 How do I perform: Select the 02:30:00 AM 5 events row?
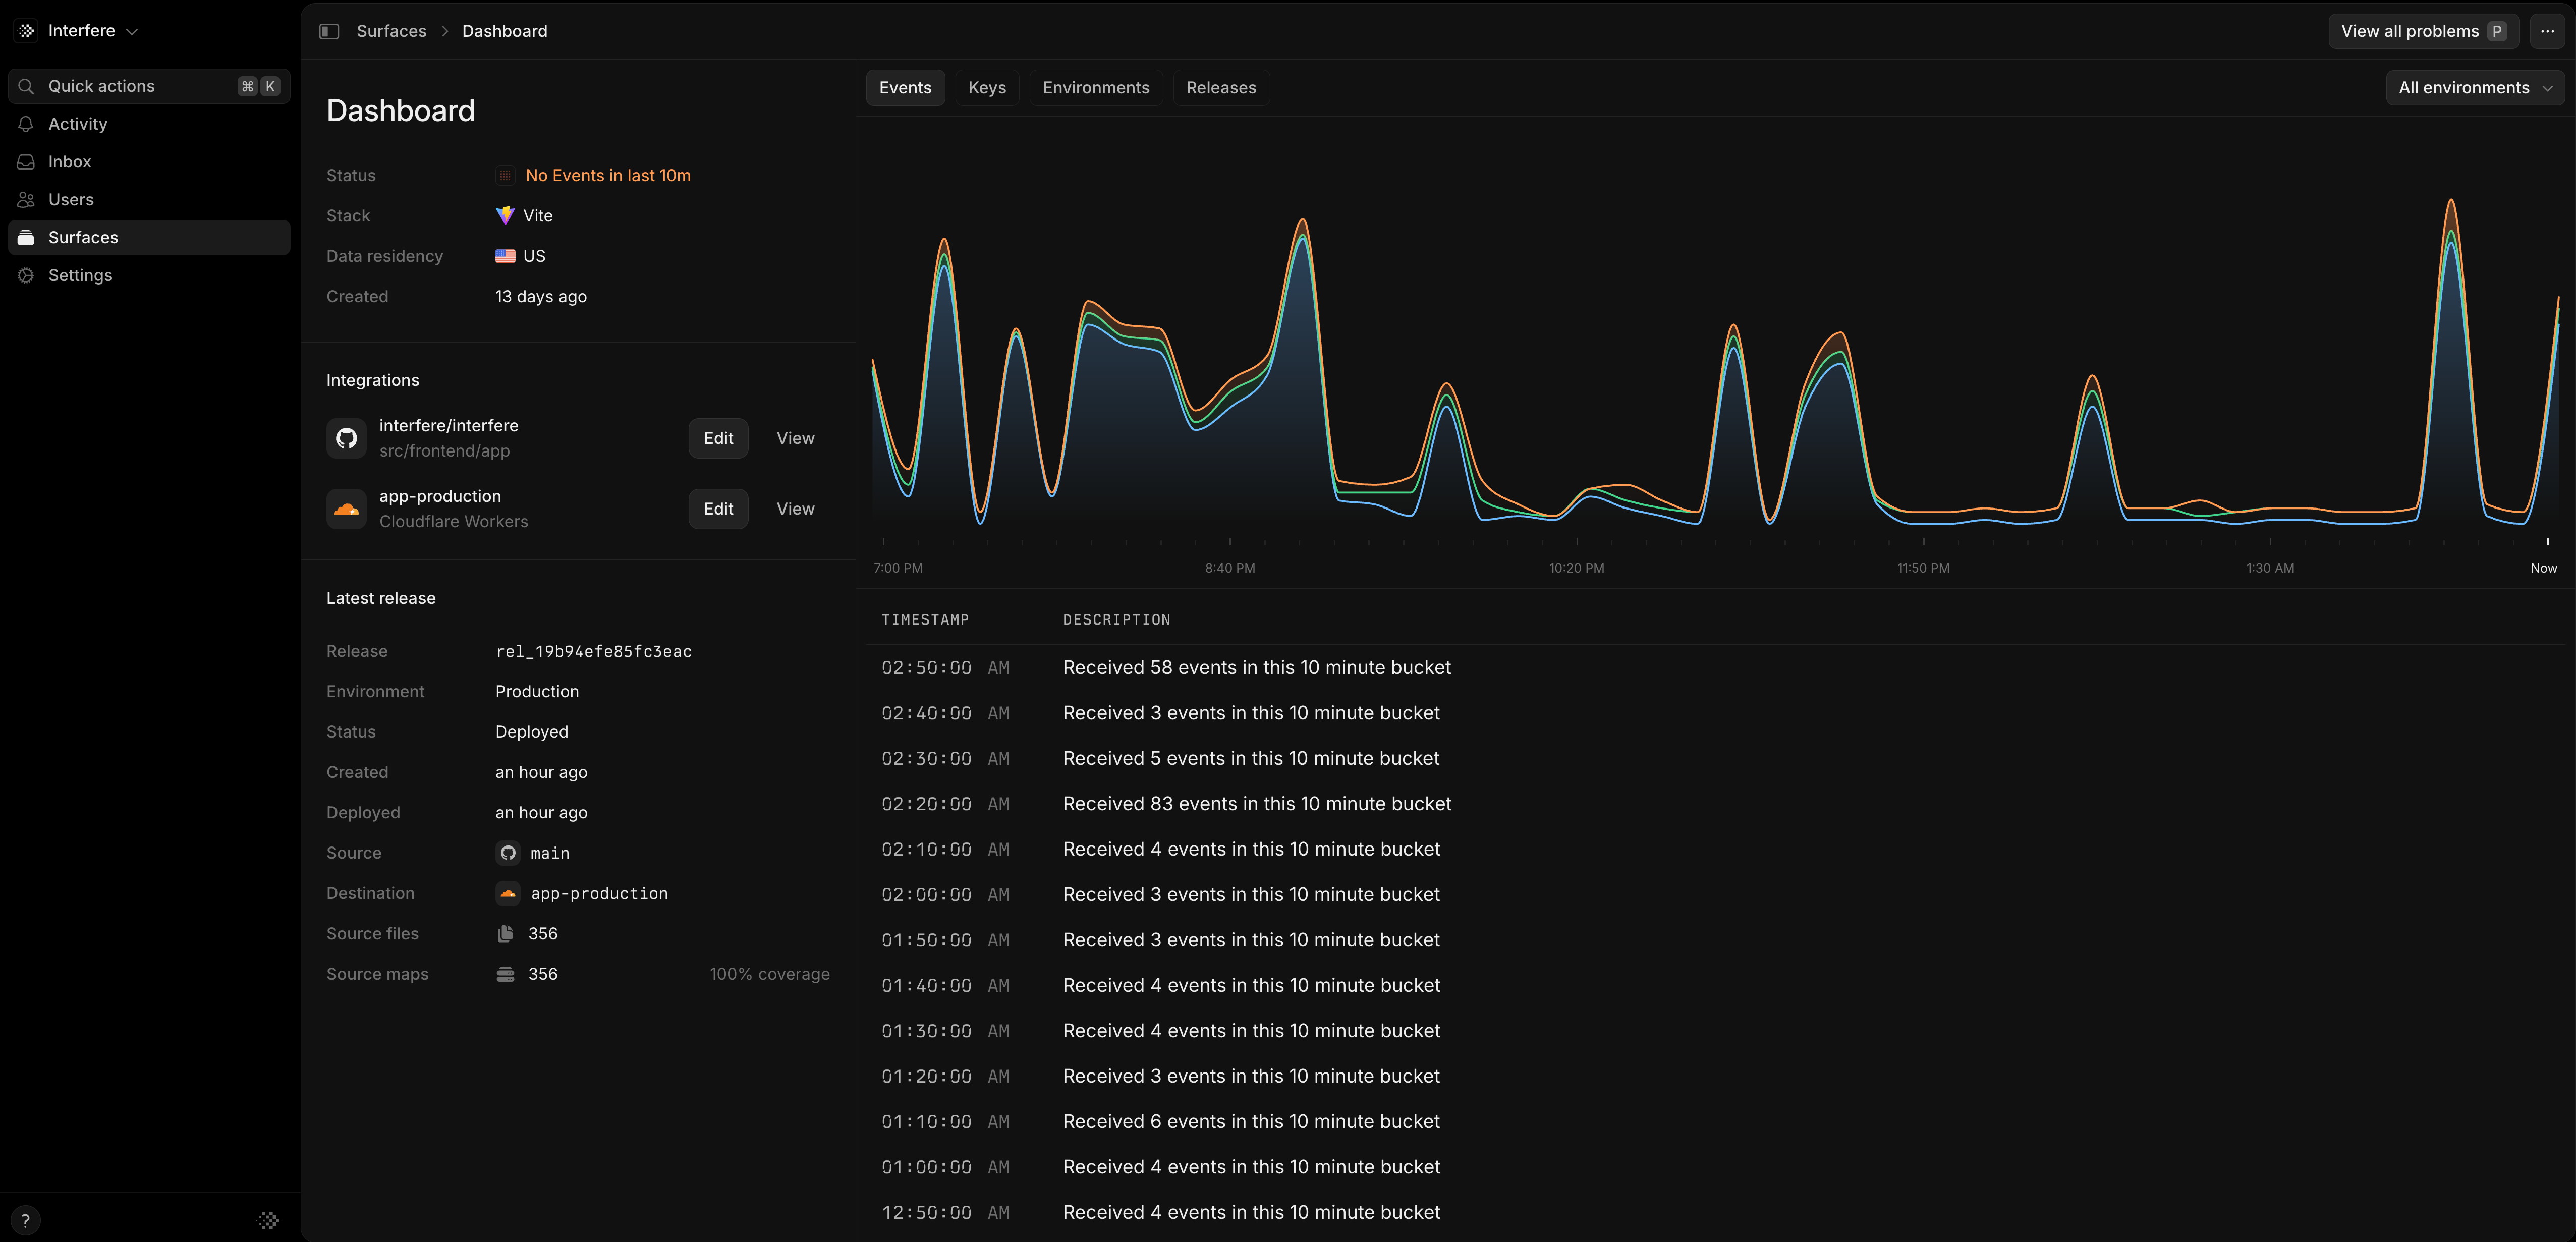1715,759
